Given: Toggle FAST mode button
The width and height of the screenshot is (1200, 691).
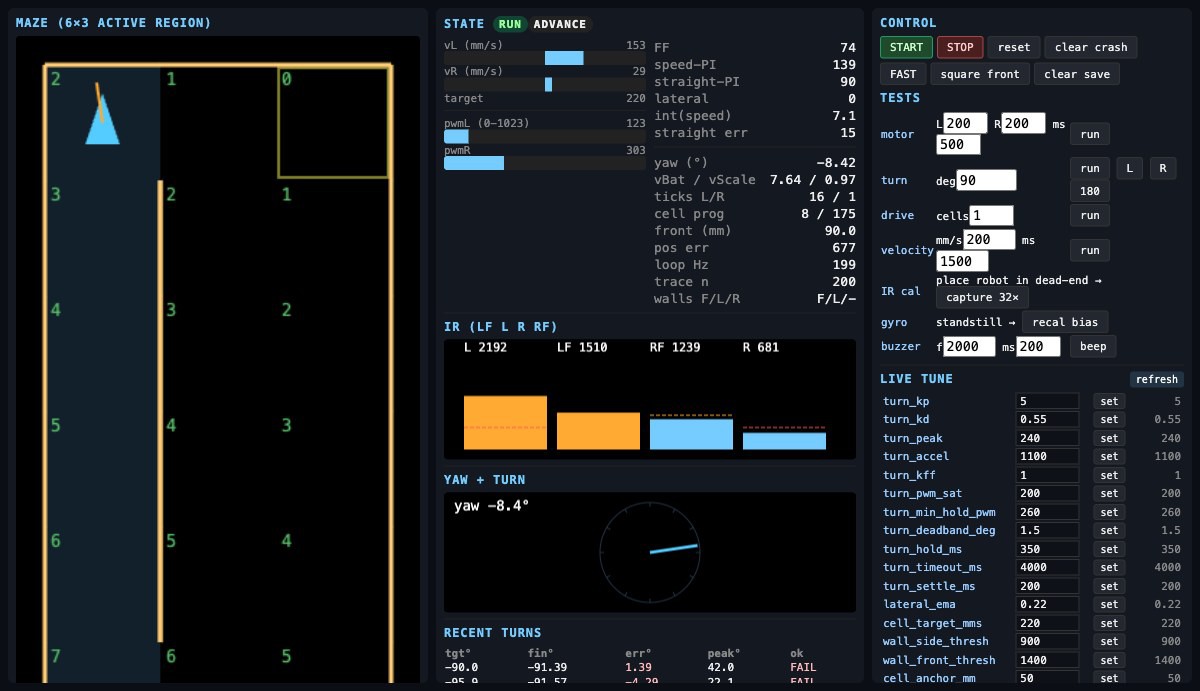Looking at the screenshot, I should tap(902, 74).
